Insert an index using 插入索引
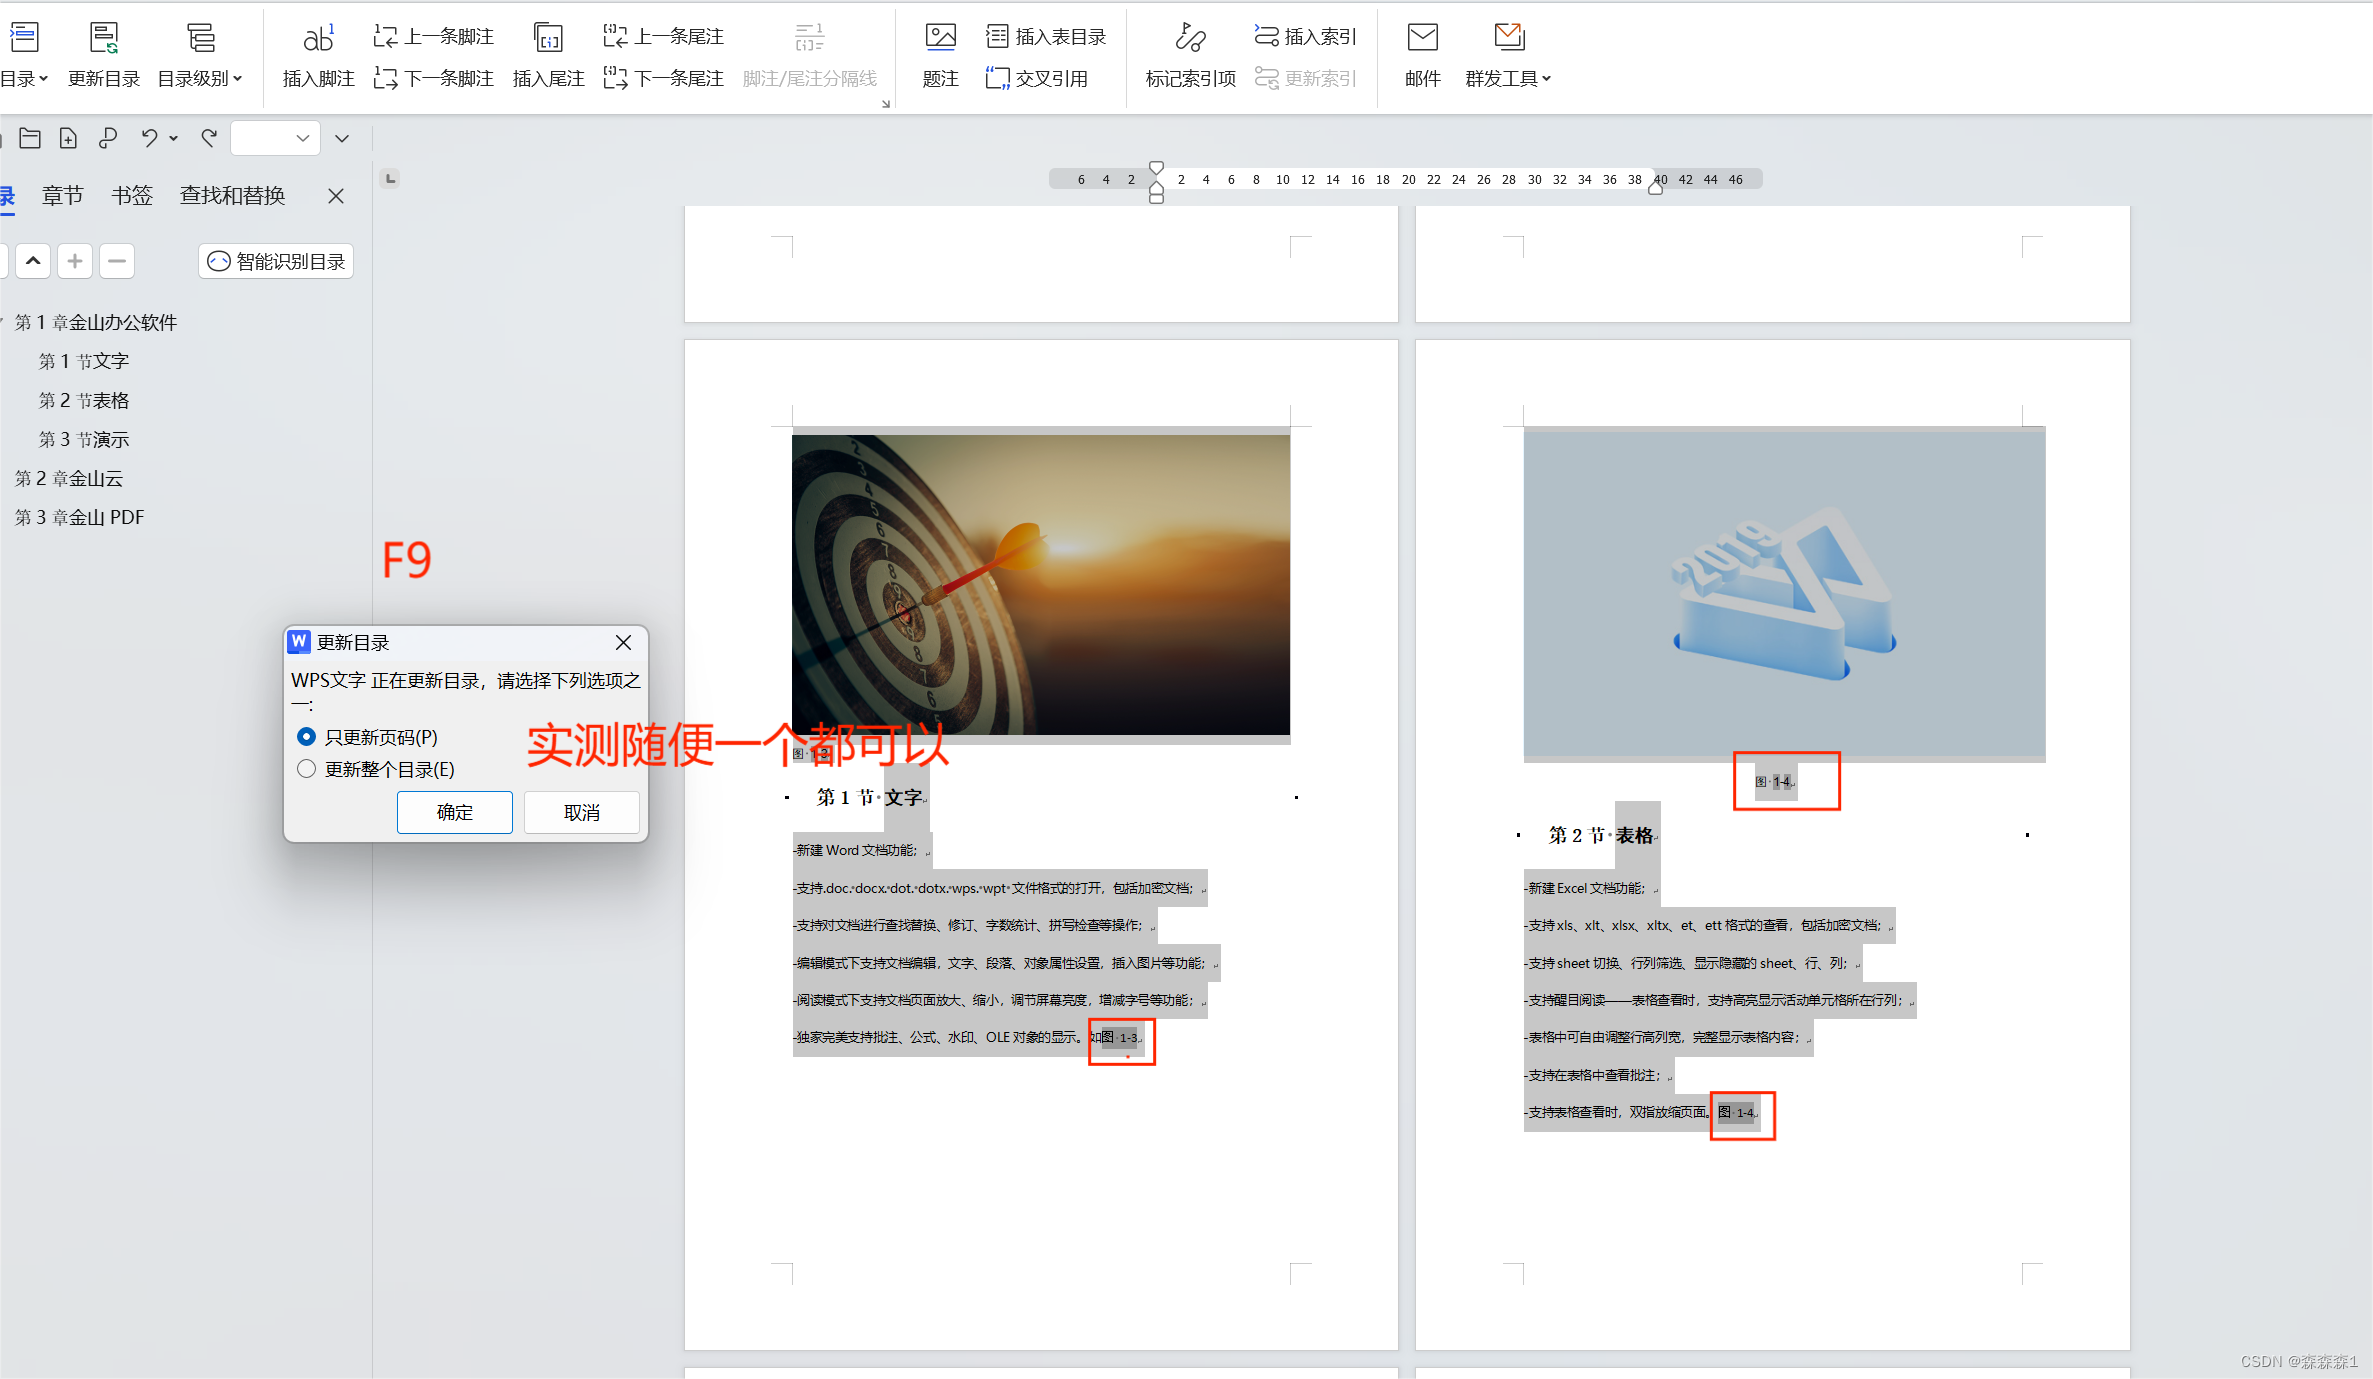Viewport: 2373px width, 1379px height. pyautogui.click(x=1305, y=35)
